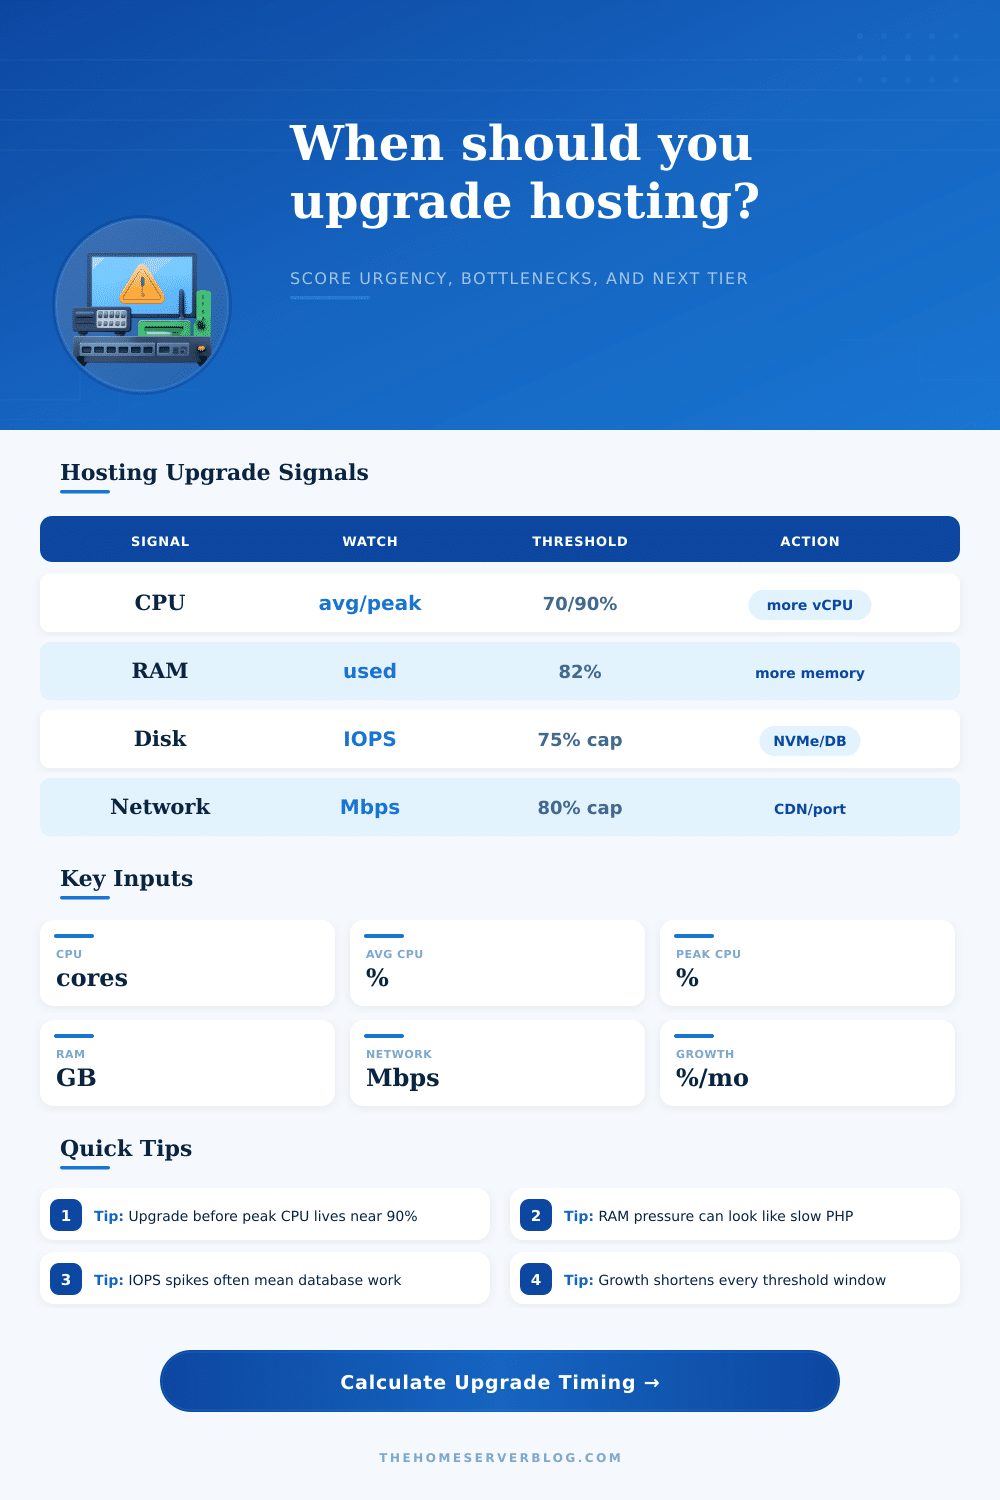Click the PEAK CPU percent input card
The width and height of the screenshot is (1000, 1500).
(807, 963)
